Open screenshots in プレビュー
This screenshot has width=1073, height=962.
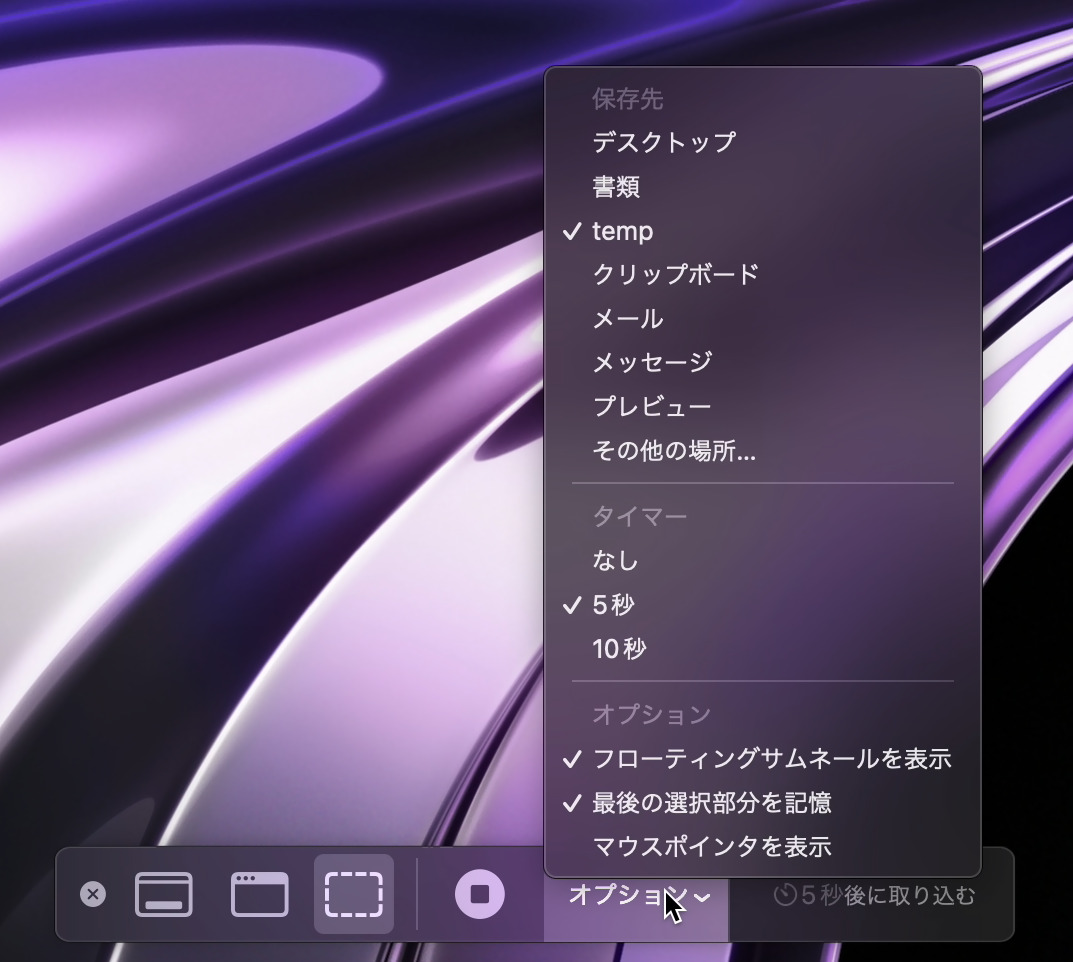pyautogui.click(x=653, y=407)
